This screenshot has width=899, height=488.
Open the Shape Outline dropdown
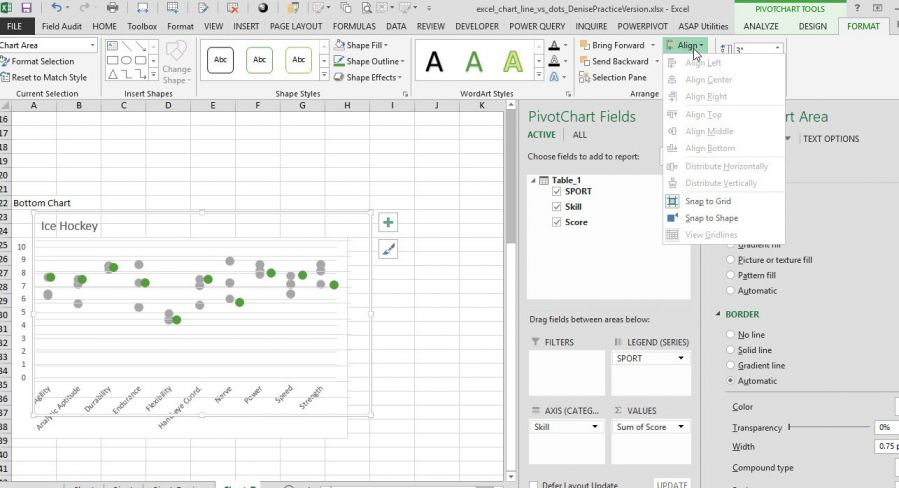click(x=369, y=61)
